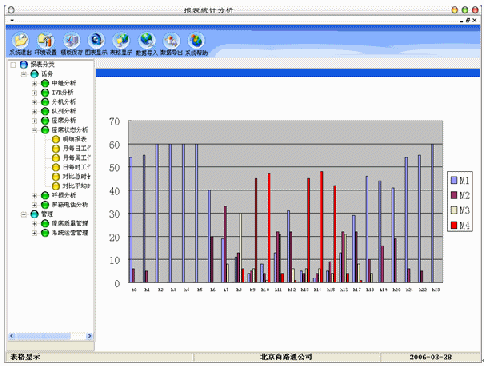This screenshot has width=484, height=366.
Task: Click the tree panel left scroll arrow
Action: 12,336
